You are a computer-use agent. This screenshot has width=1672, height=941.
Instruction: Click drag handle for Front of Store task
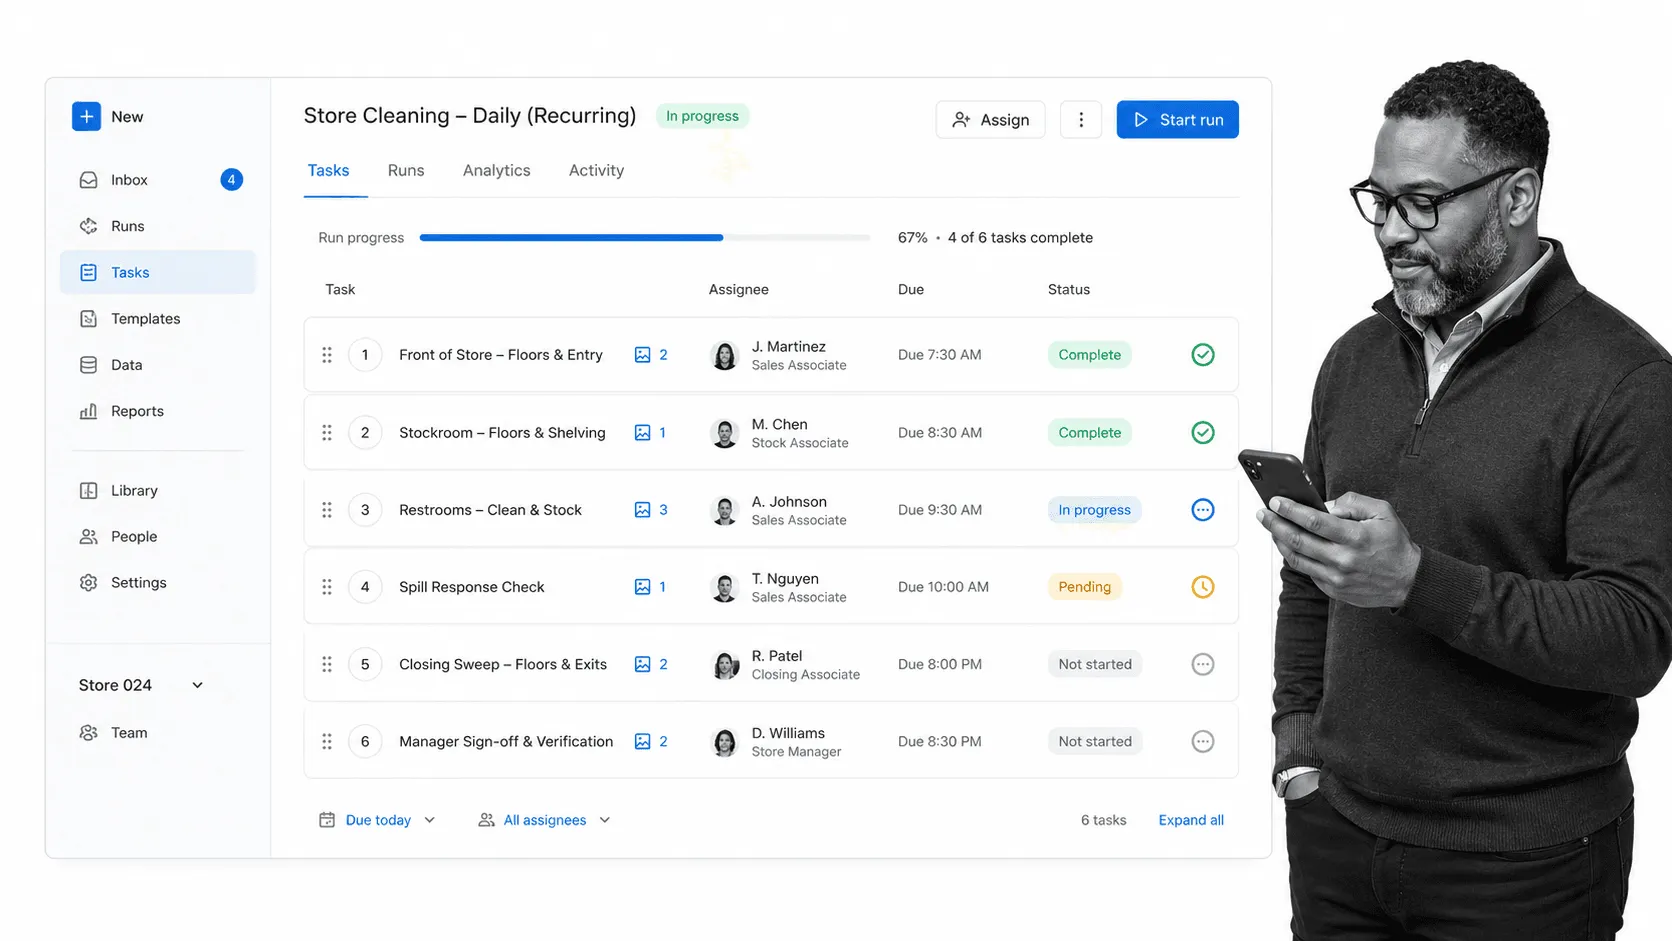click(x=327, y=355)
